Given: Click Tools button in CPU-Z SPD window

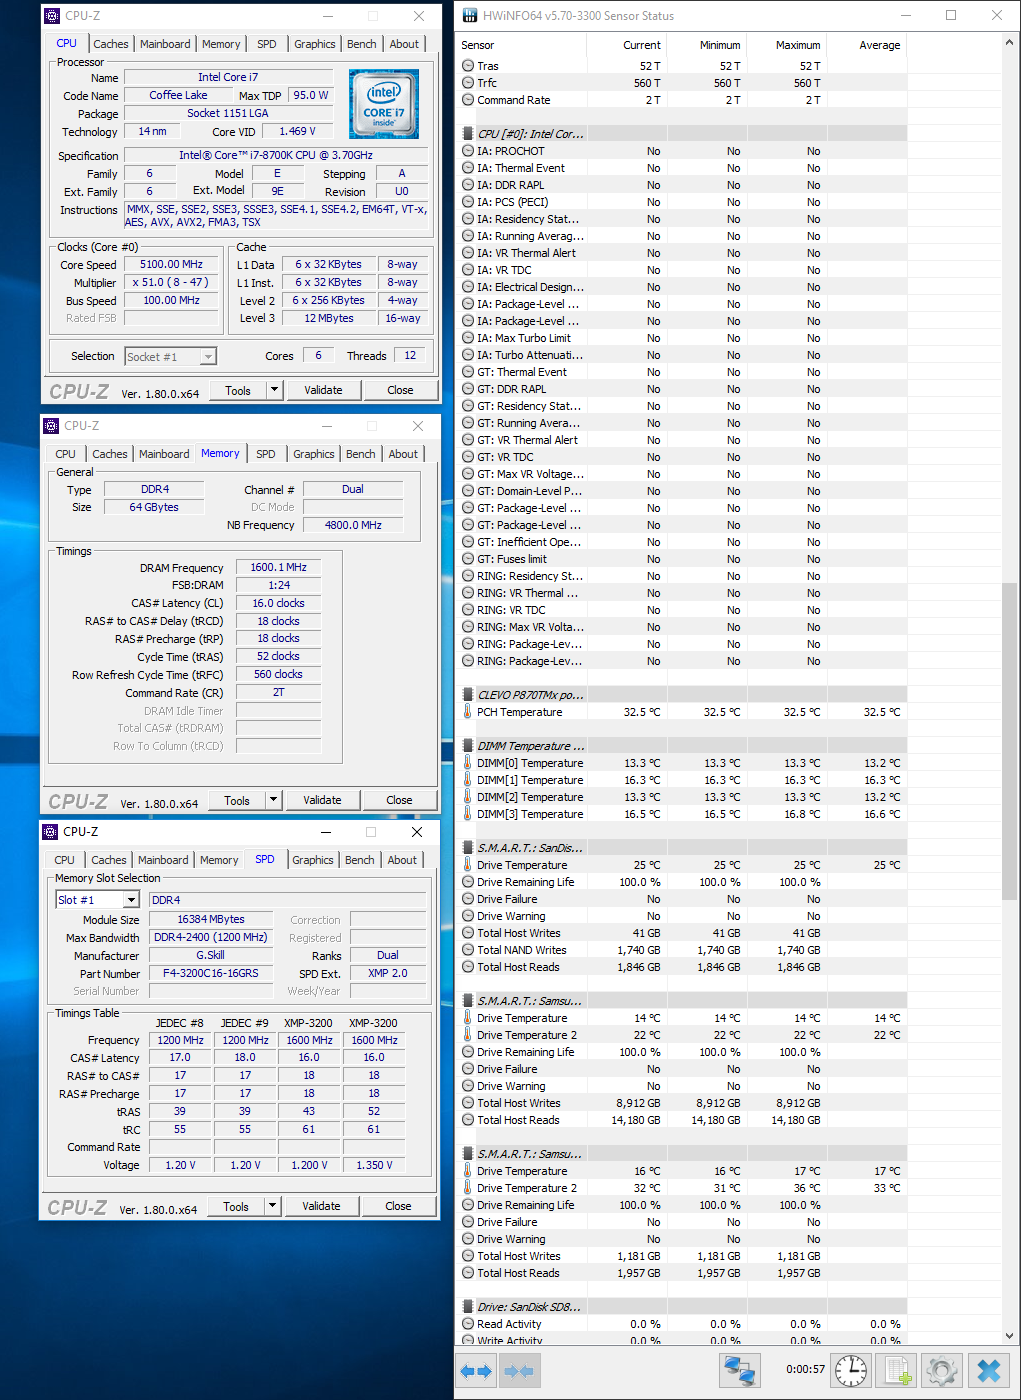Looking at the screenshot, I should (x=236, y=1206).
